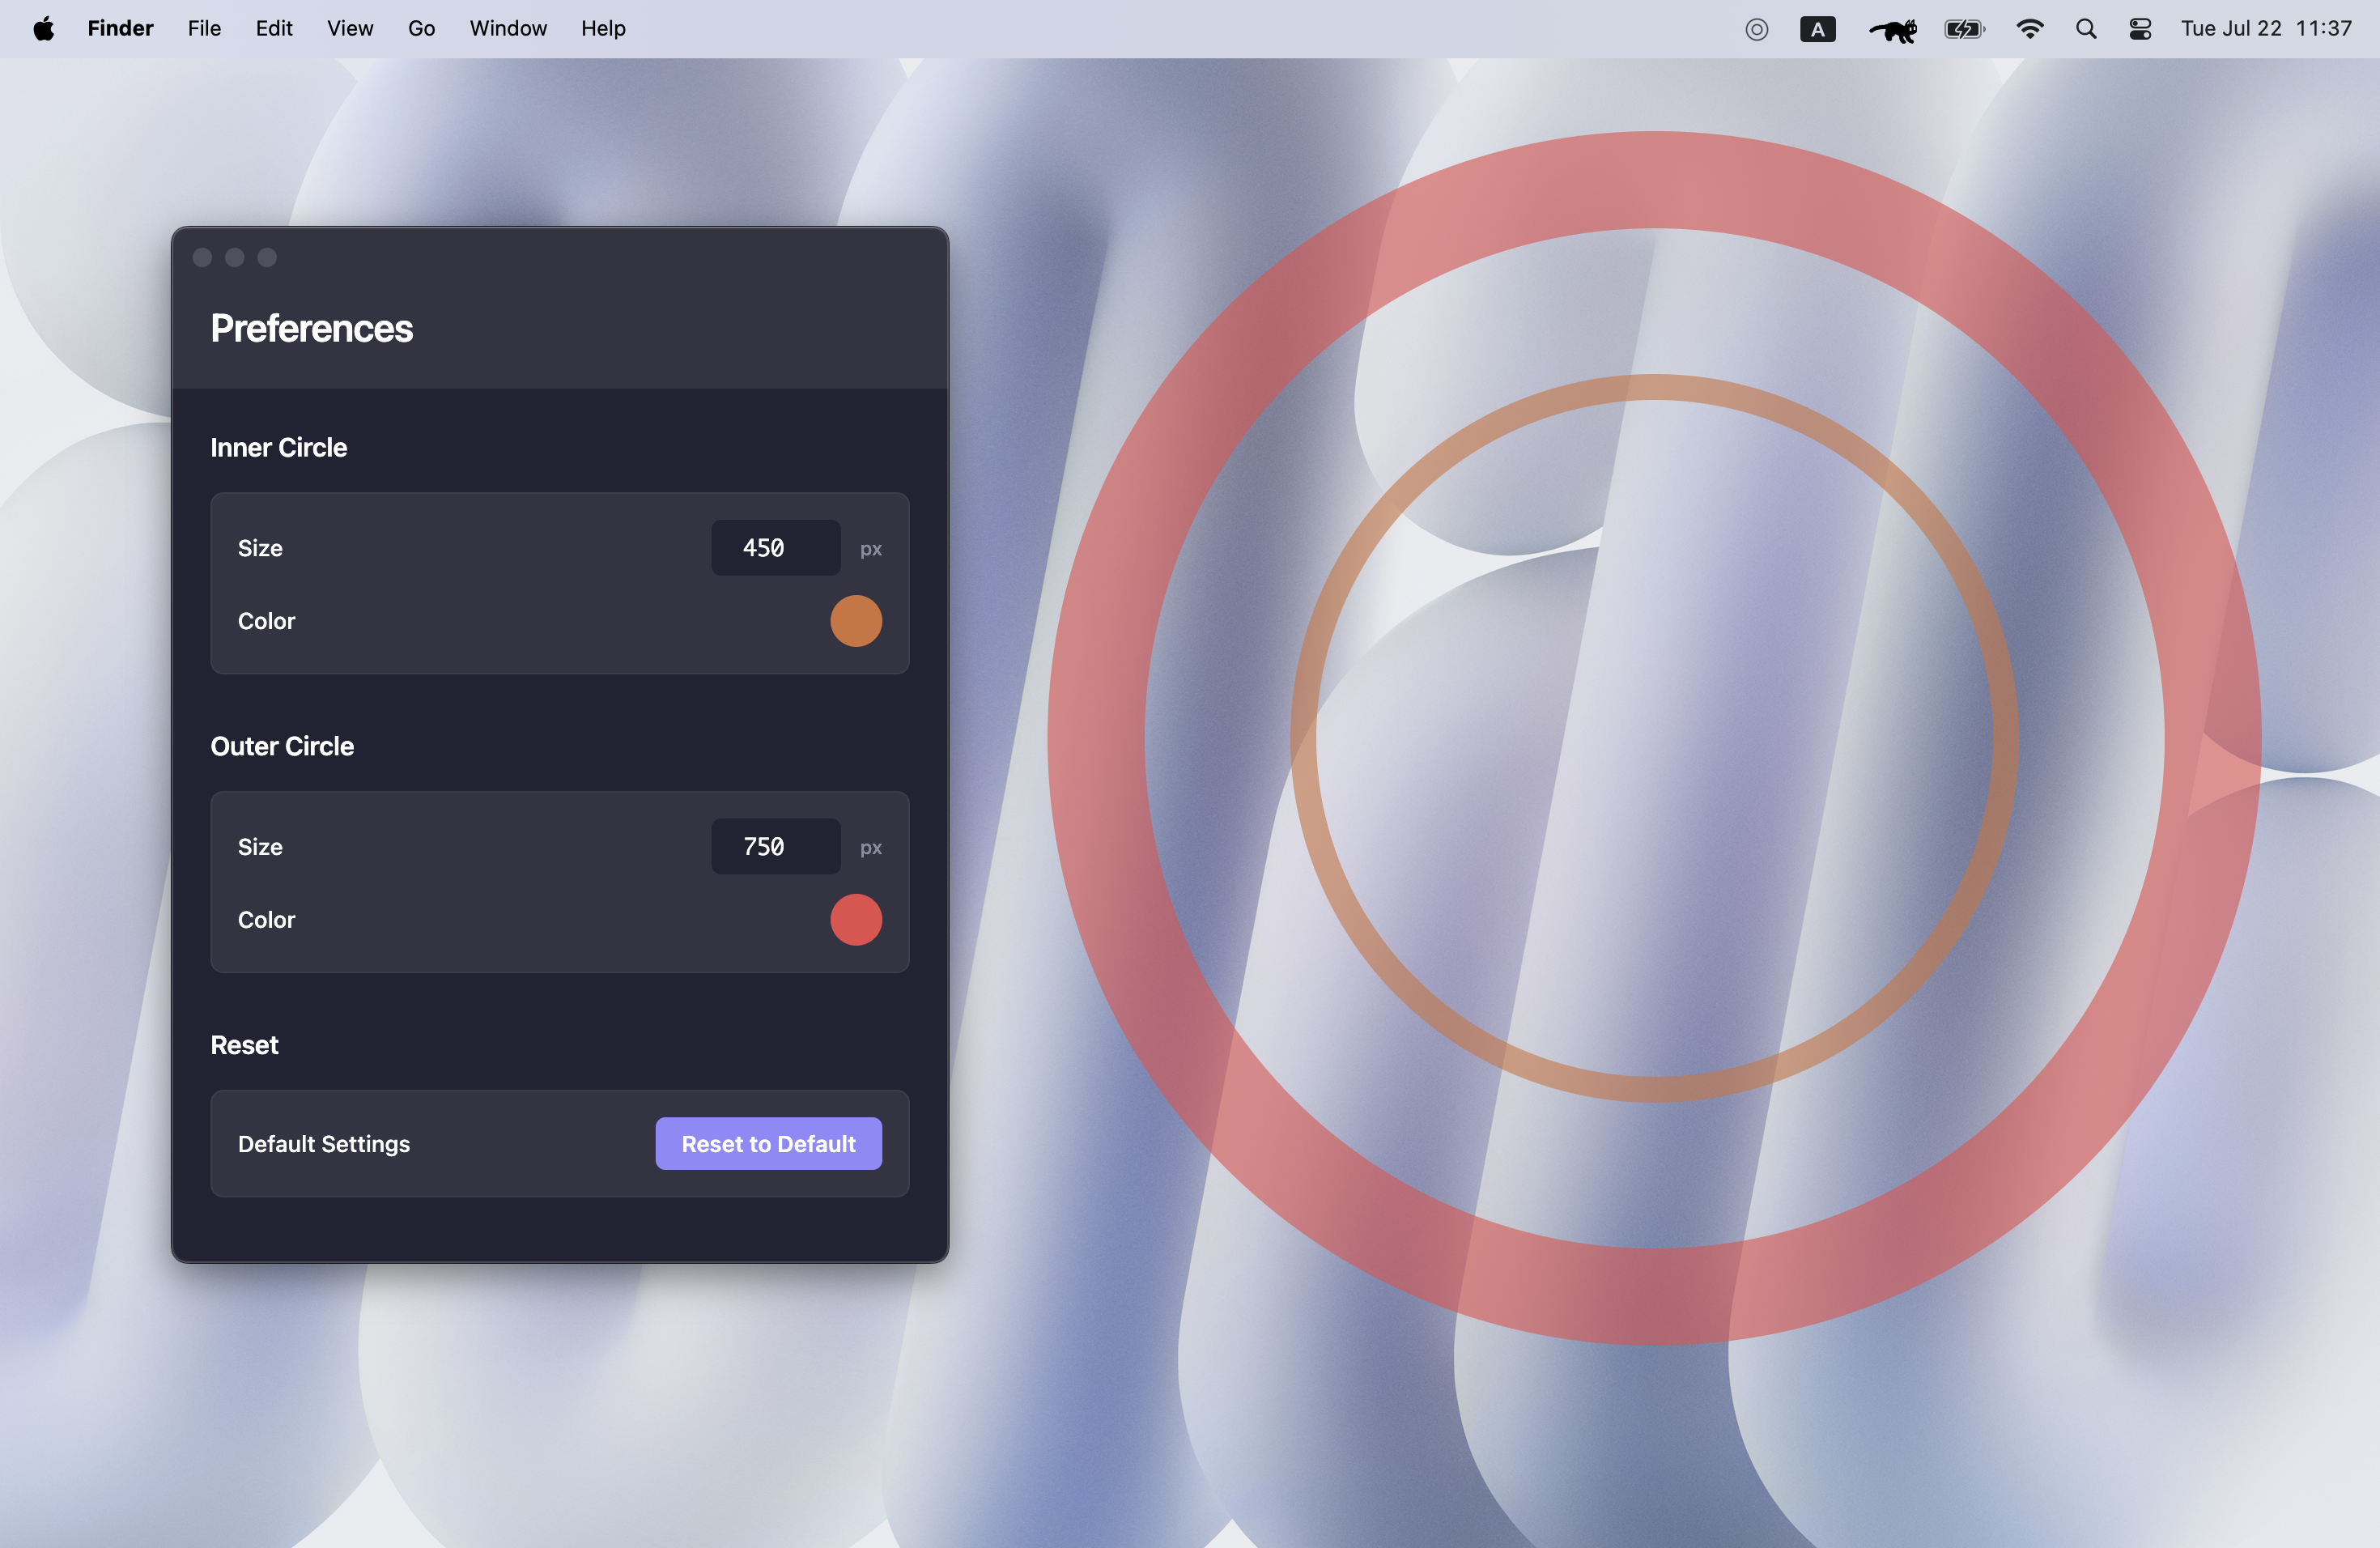Click the battery charging status icon

pos(1964,29)
